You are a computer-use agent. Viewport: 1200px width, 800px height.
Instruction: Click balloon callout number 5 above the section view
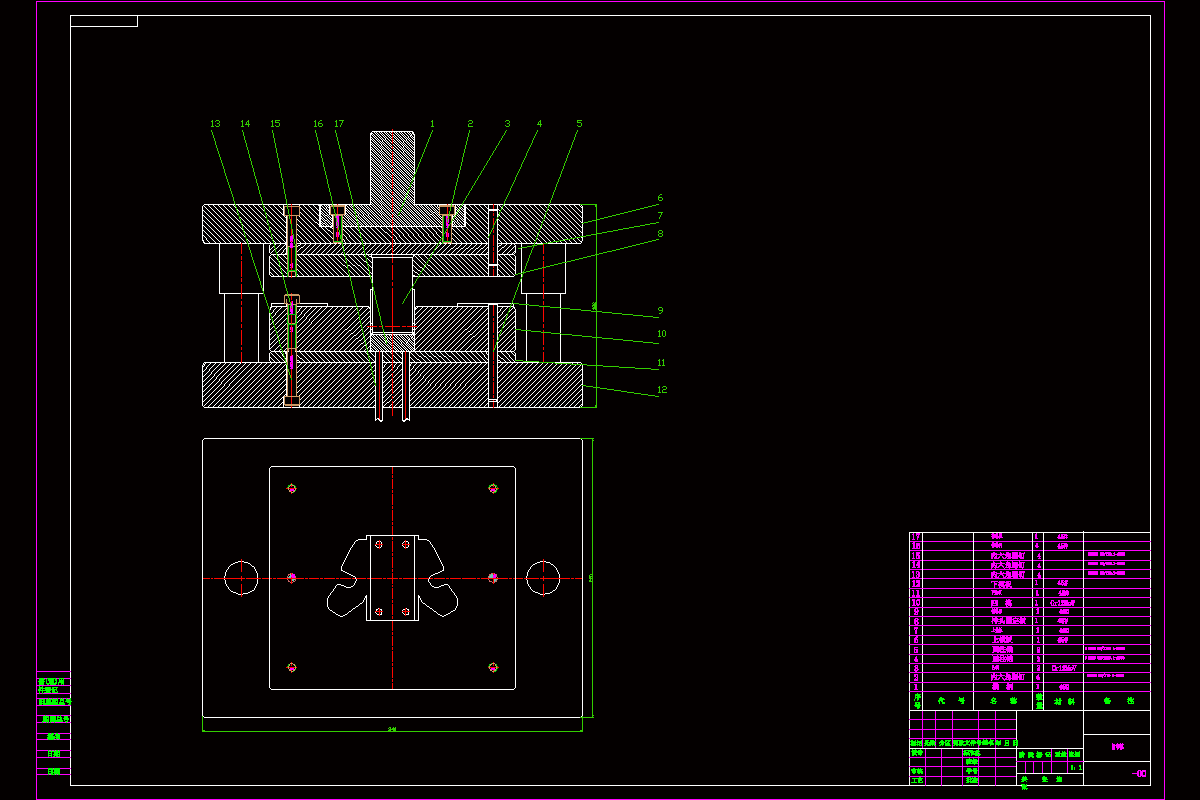pyautogui.click(x=579, y=124)
